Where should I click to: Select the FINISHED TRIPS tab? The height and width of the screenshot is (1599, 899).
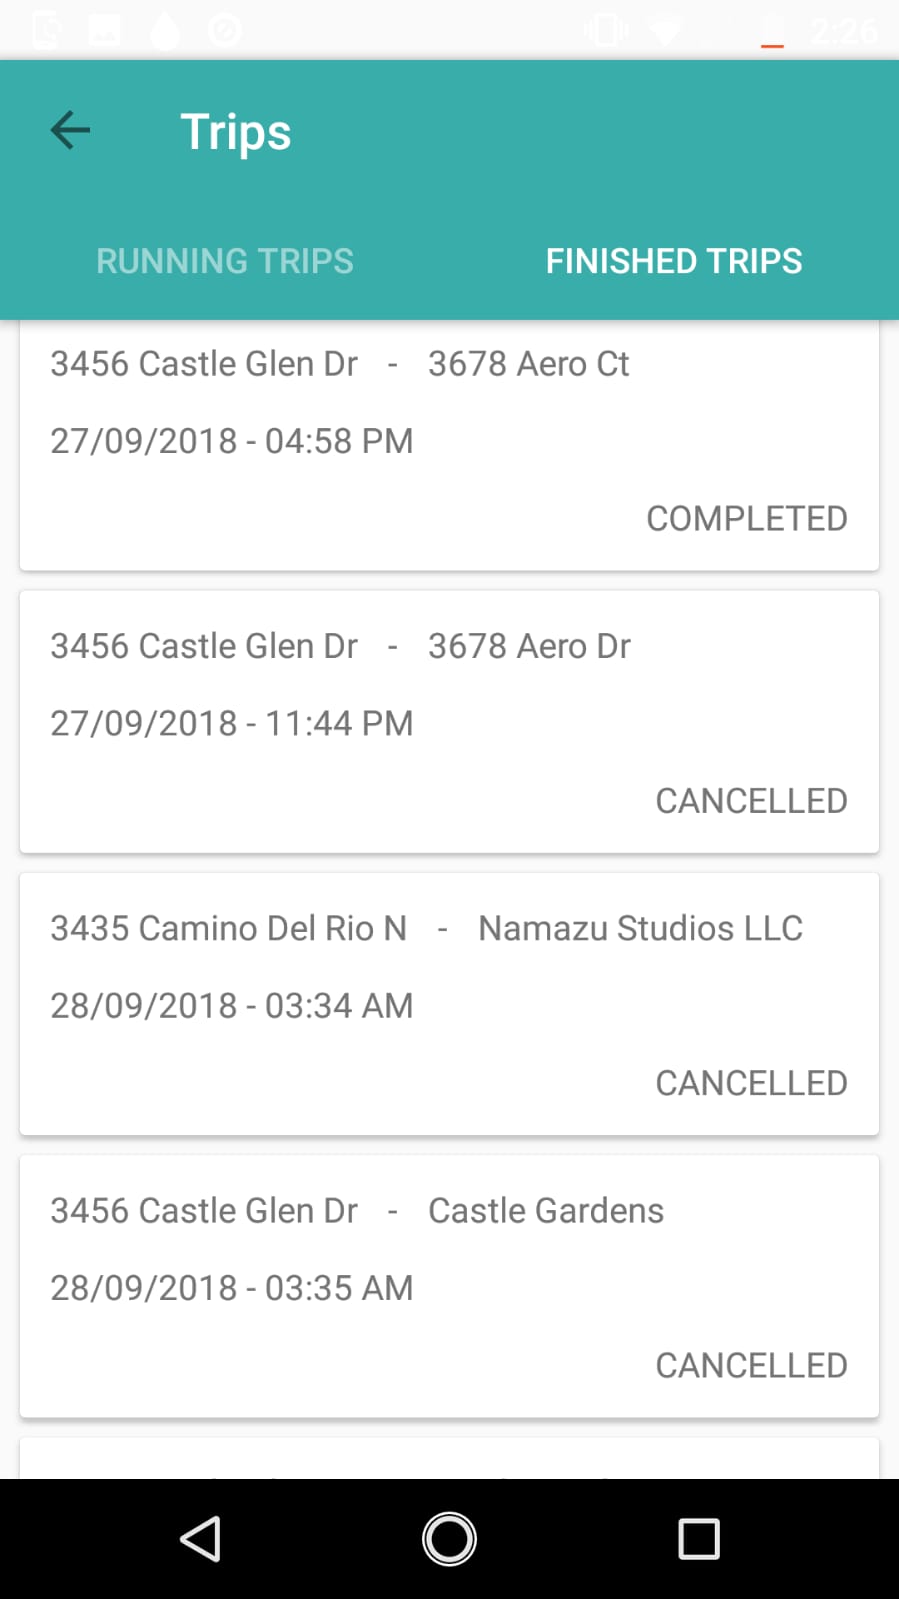[x=674, y=261]
